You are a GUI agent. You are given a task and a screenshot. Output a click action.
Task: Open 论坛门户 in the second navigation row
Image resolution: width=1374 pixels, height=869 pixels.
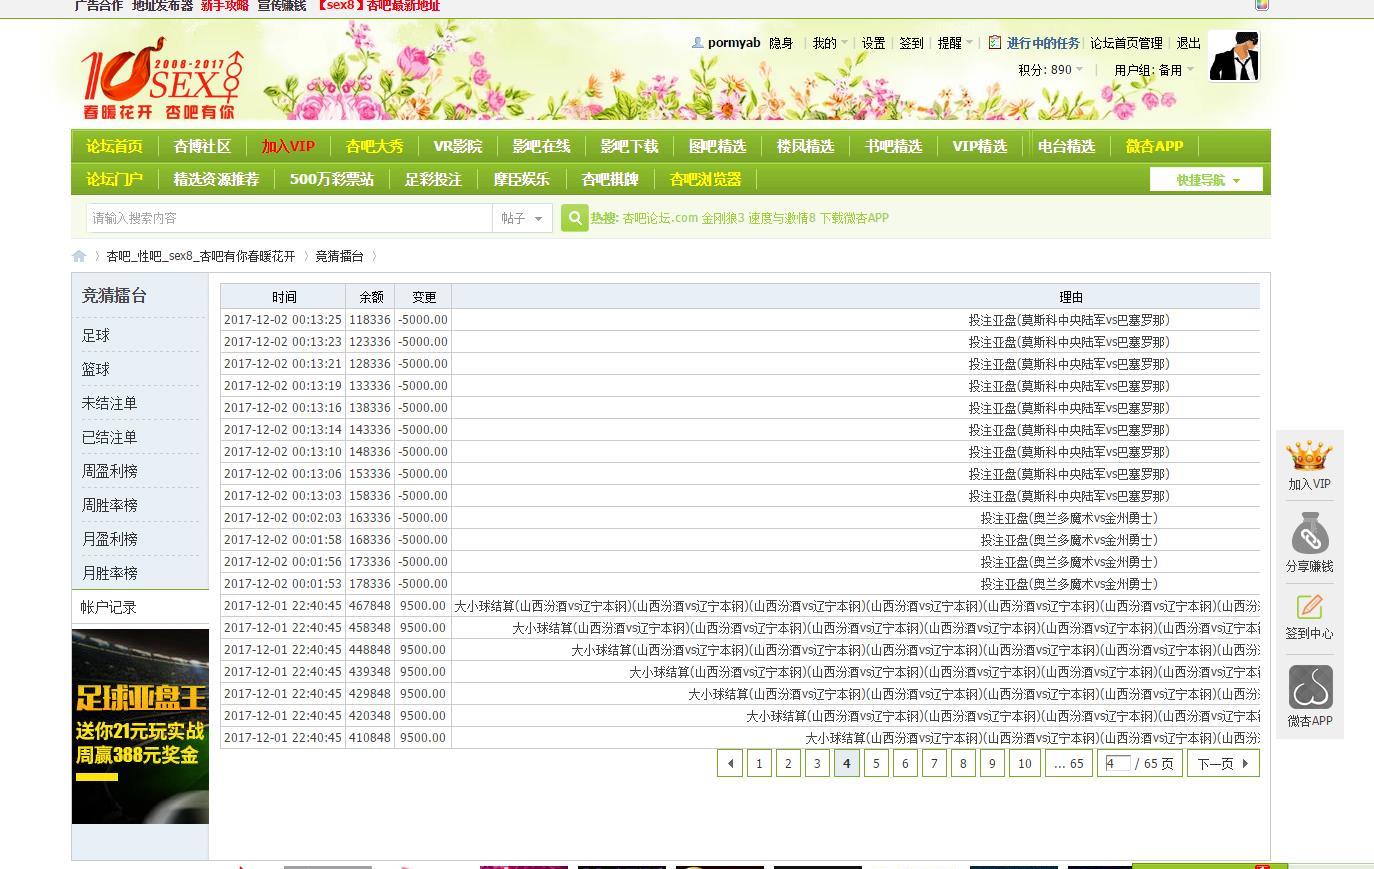114,180
